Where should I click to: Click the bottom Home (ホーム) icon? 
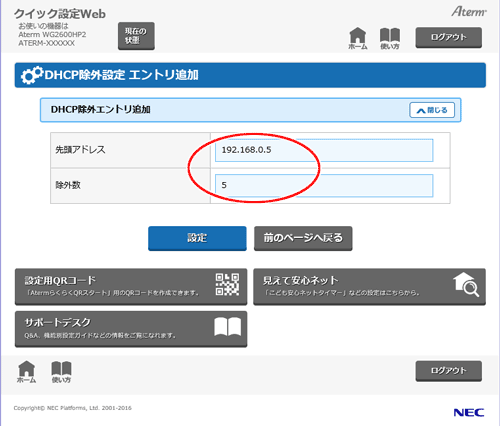(27, 372)
